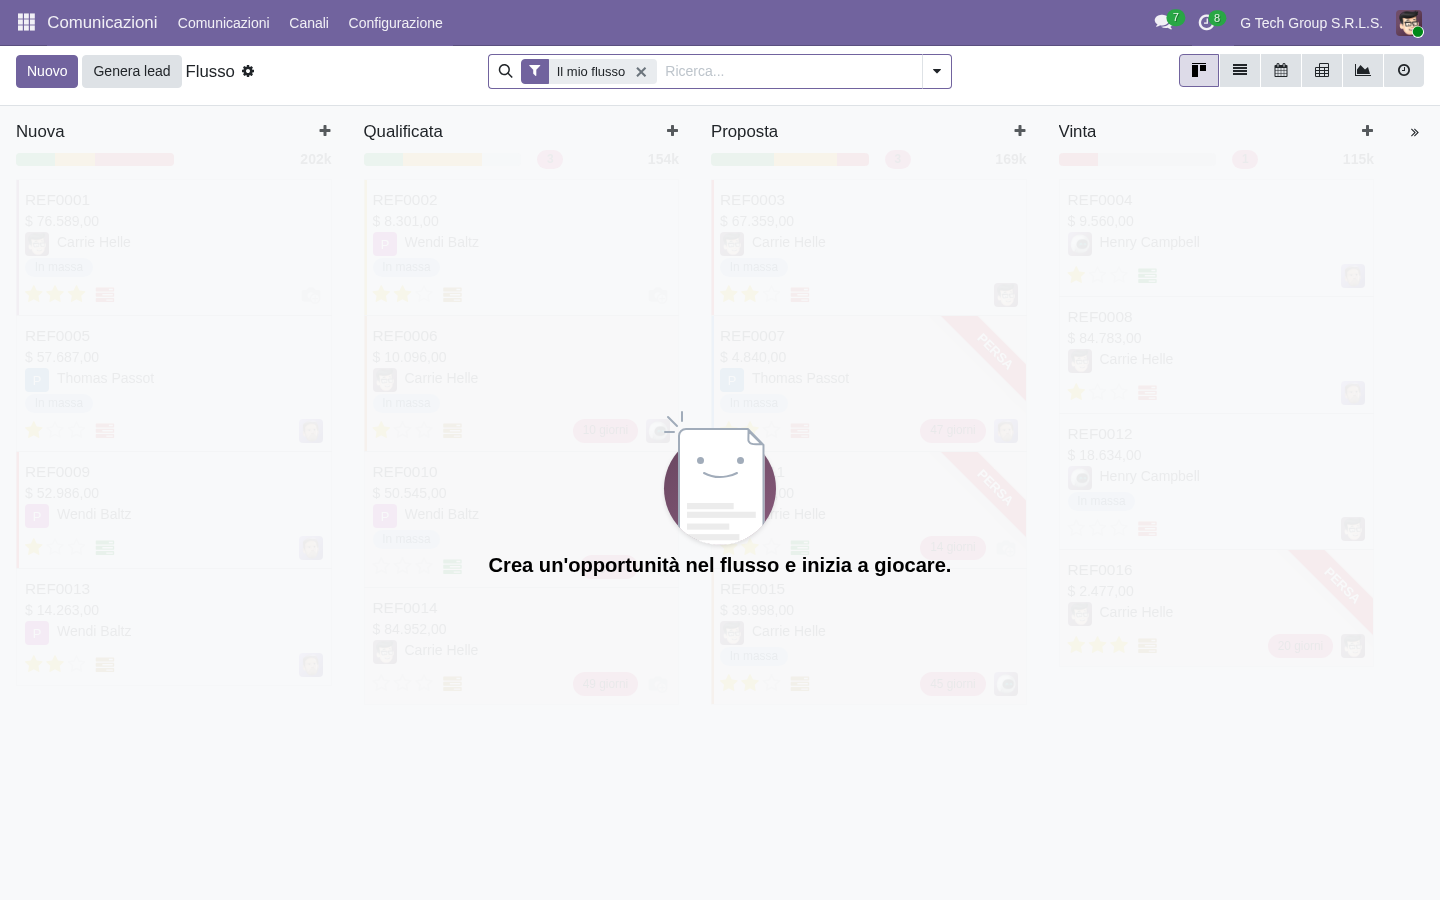Switch to List view

pos(1240,71)
